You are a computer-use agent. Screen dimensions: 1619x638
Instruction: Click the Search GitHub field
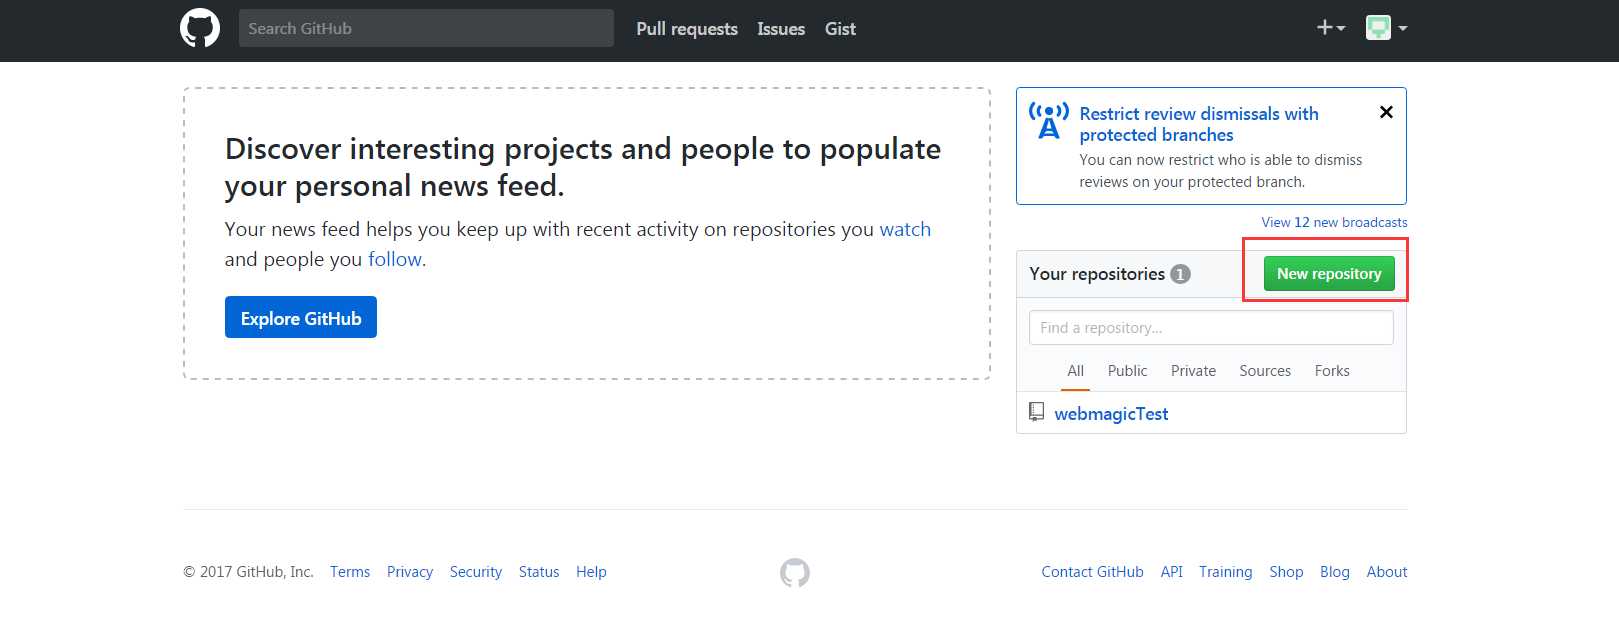426,28
